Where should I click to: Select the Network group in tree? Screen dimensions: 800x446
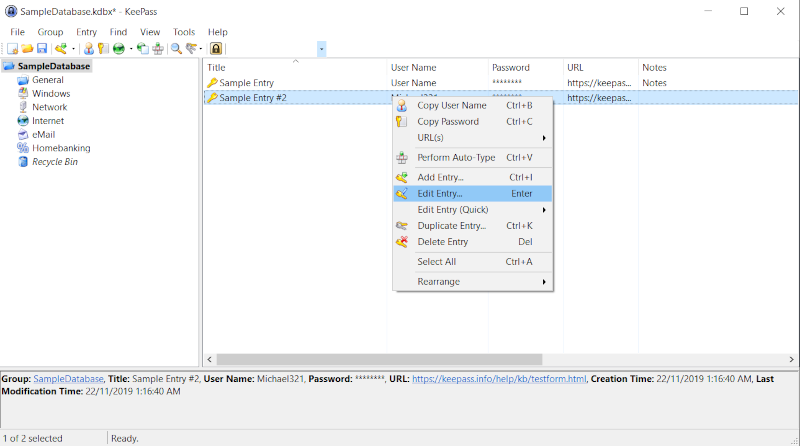point(49,107)
